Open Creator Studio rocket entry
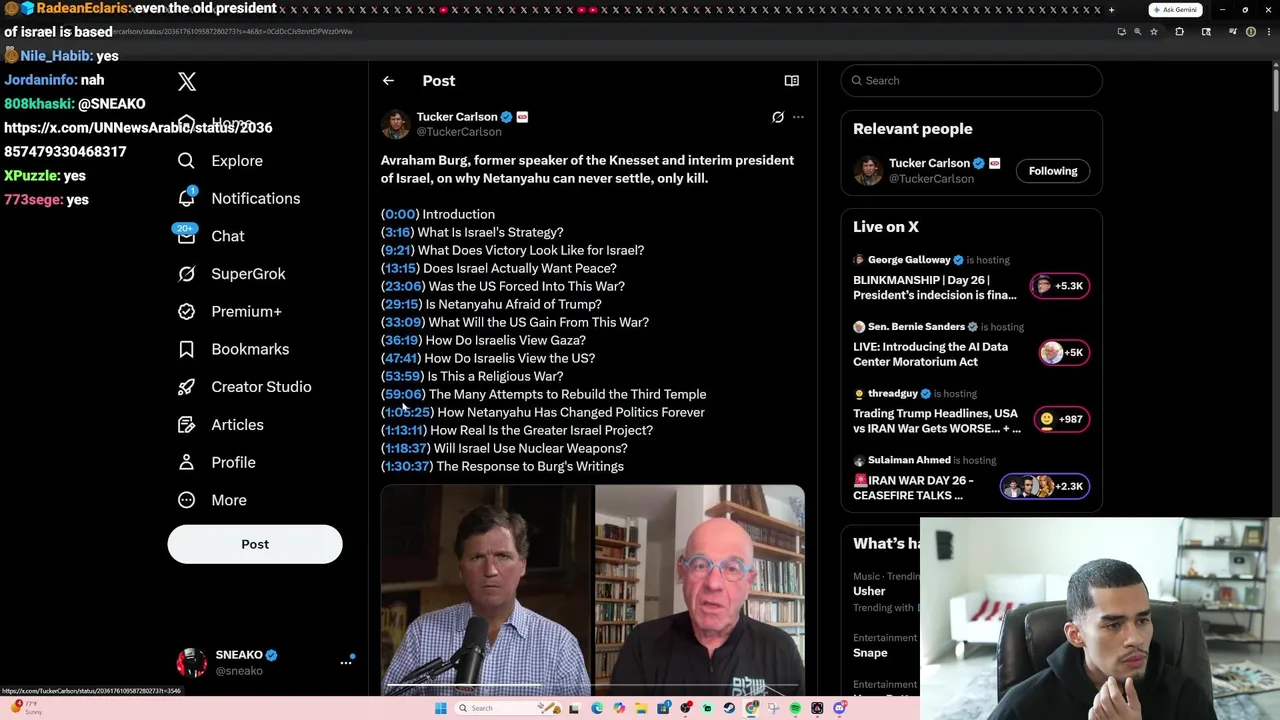Screen dimensions: 1280x720 [244, 387]
